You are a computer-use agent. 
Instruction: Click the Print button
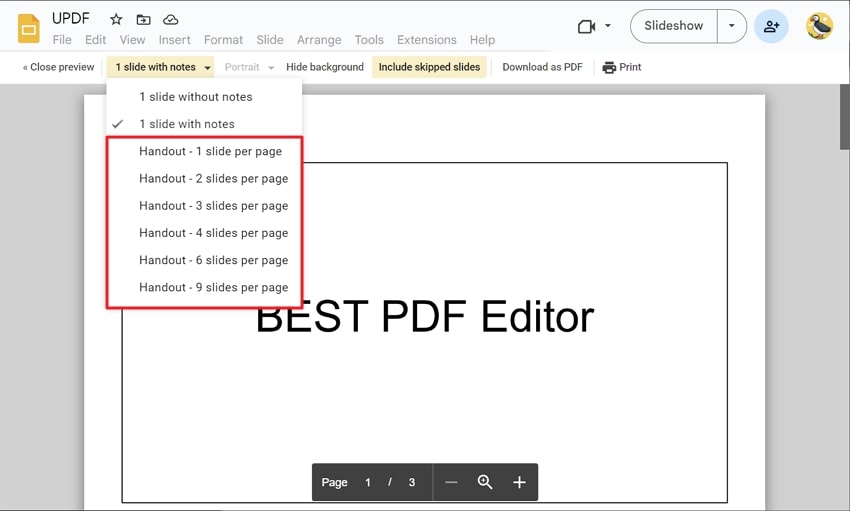(x=622, y=67)
